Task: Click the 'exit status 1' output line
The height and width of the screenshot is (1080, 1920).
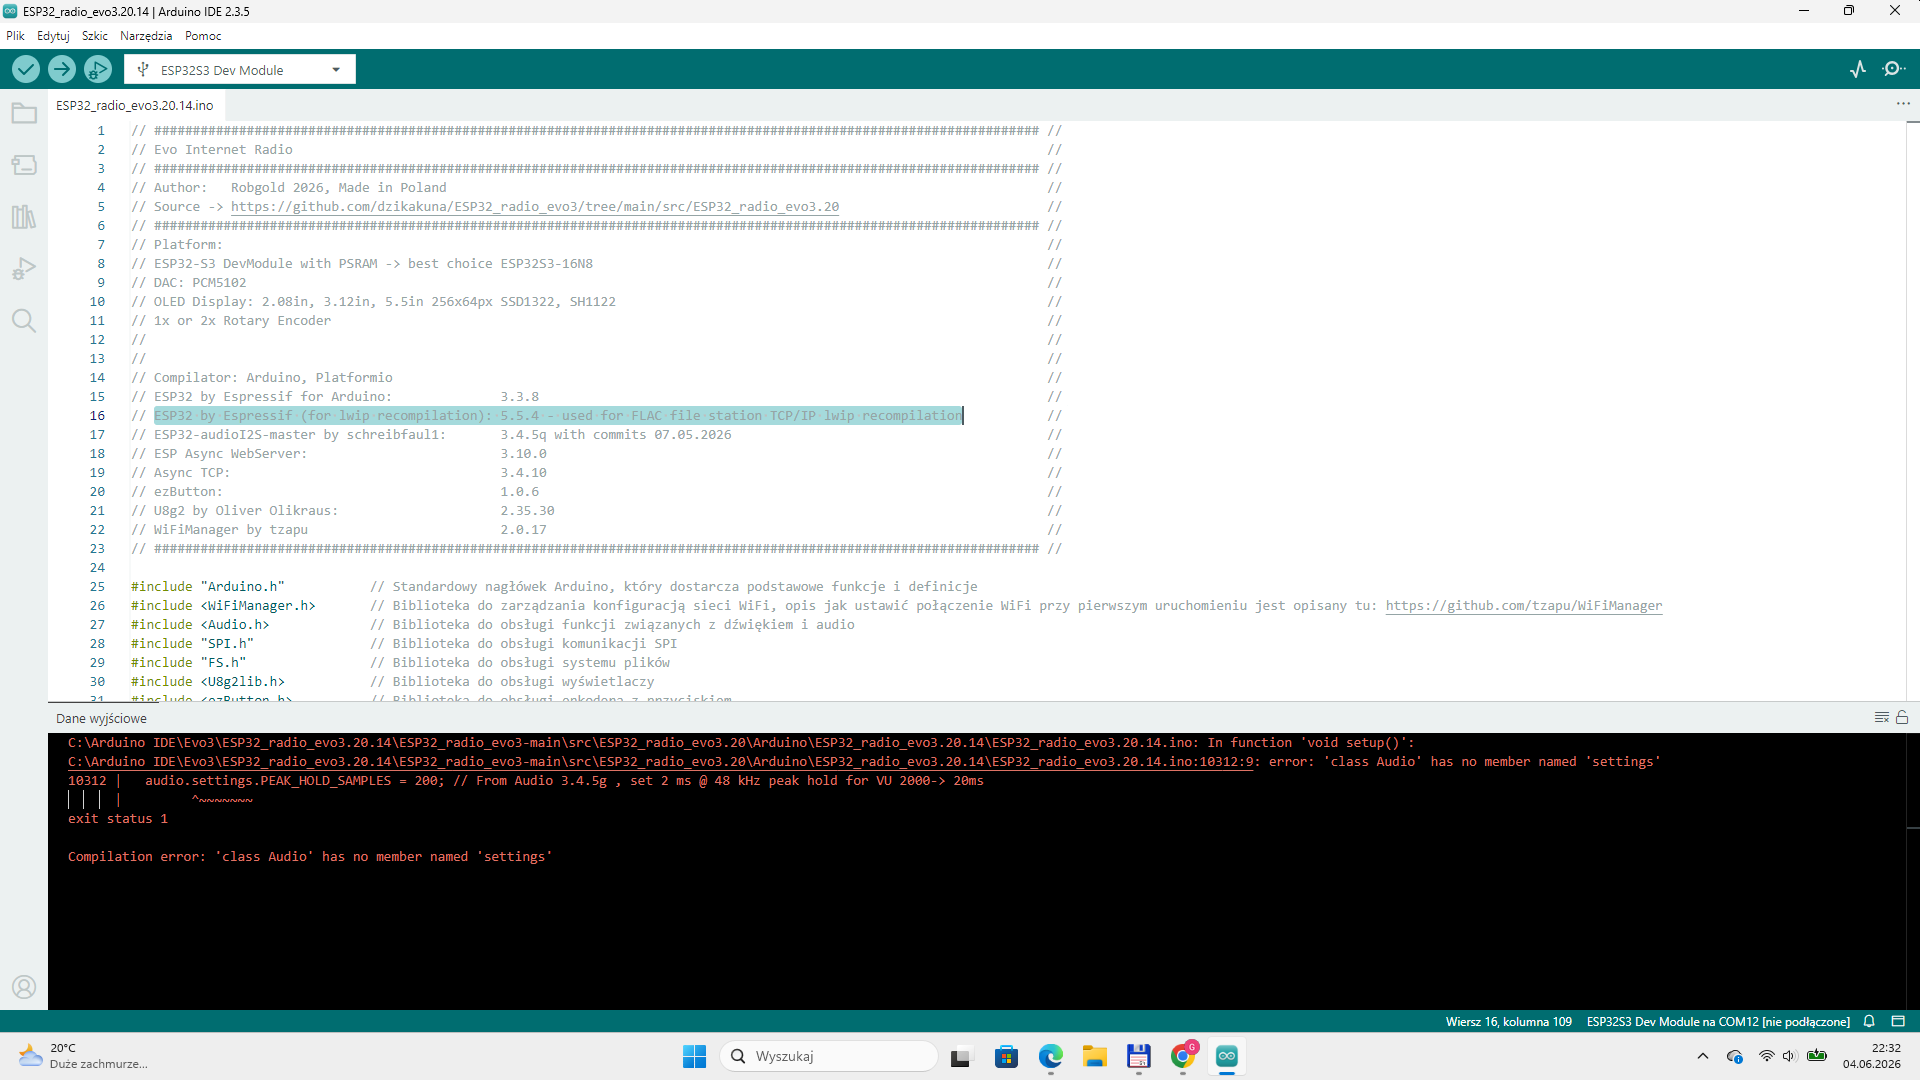Action: [x=118, y=819]
